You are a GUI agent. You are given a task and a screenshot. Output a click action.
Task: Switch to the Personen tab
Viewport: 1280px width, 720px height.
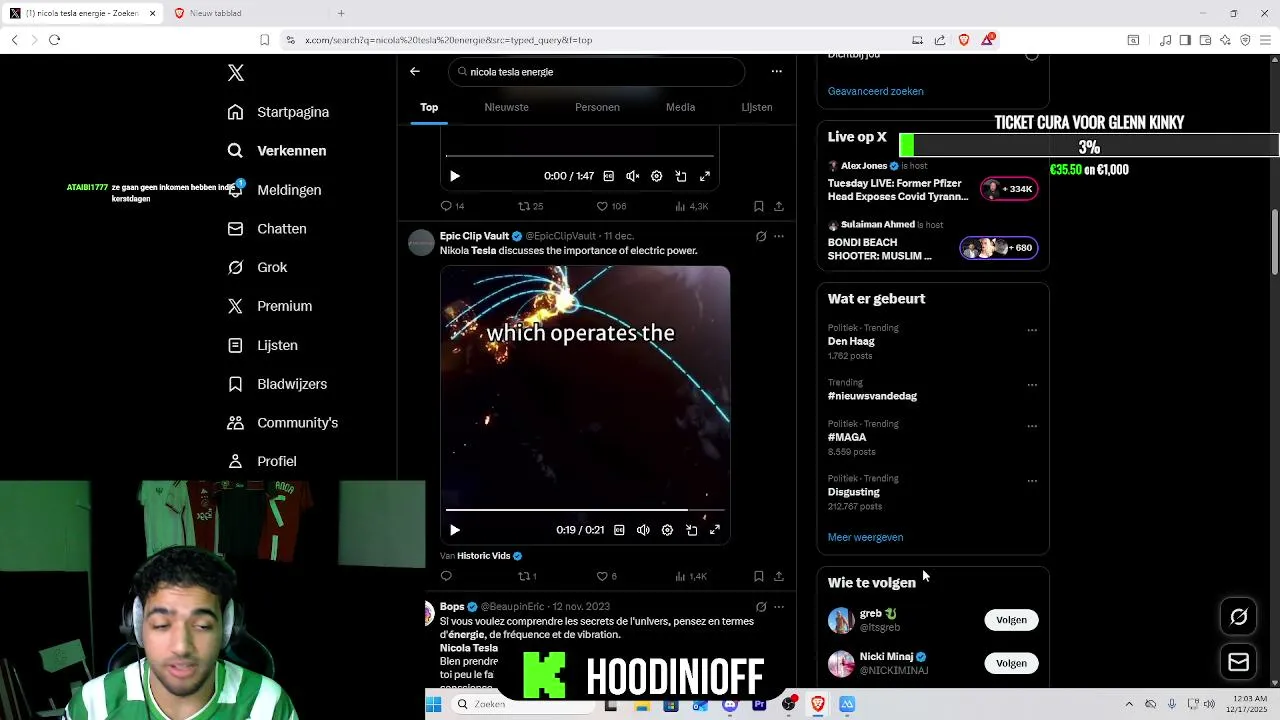click(x=597, y=107)
